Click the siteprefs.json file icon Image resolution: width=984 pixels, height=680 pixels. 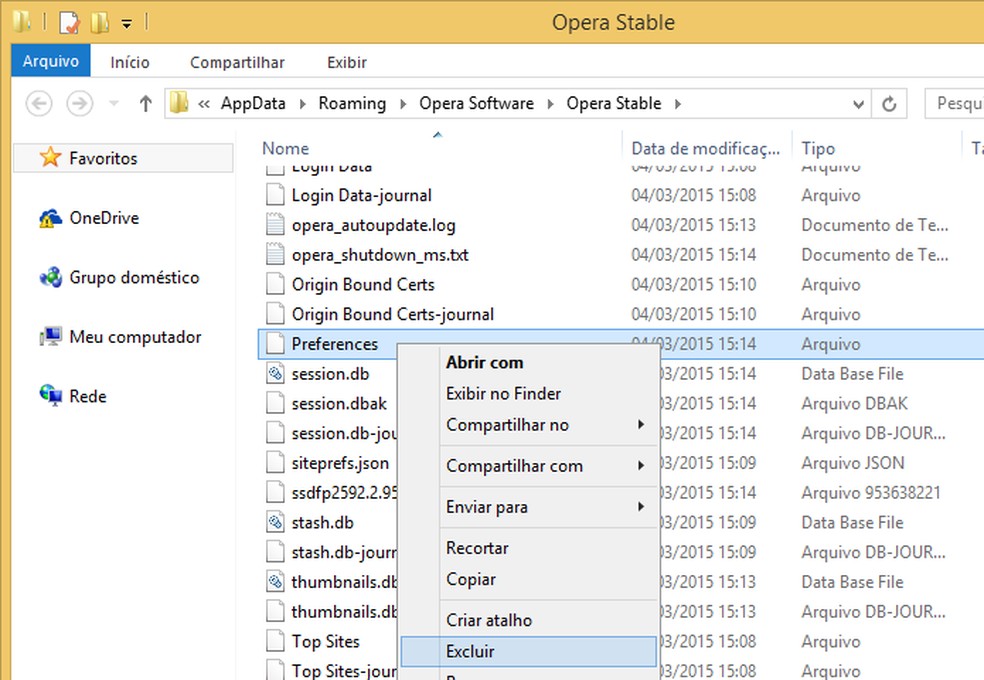coord(275,463)
